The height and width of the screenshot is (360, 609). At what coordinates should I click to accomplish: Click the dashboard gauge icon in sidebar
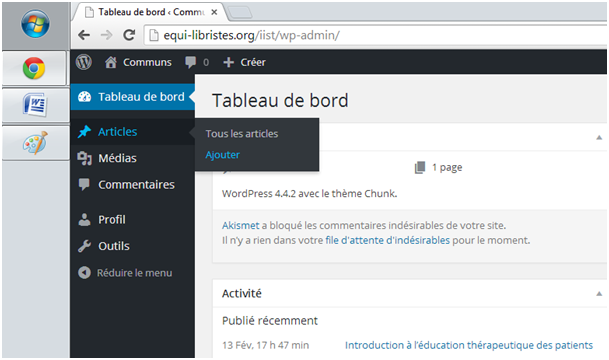(x=84, y=97)
